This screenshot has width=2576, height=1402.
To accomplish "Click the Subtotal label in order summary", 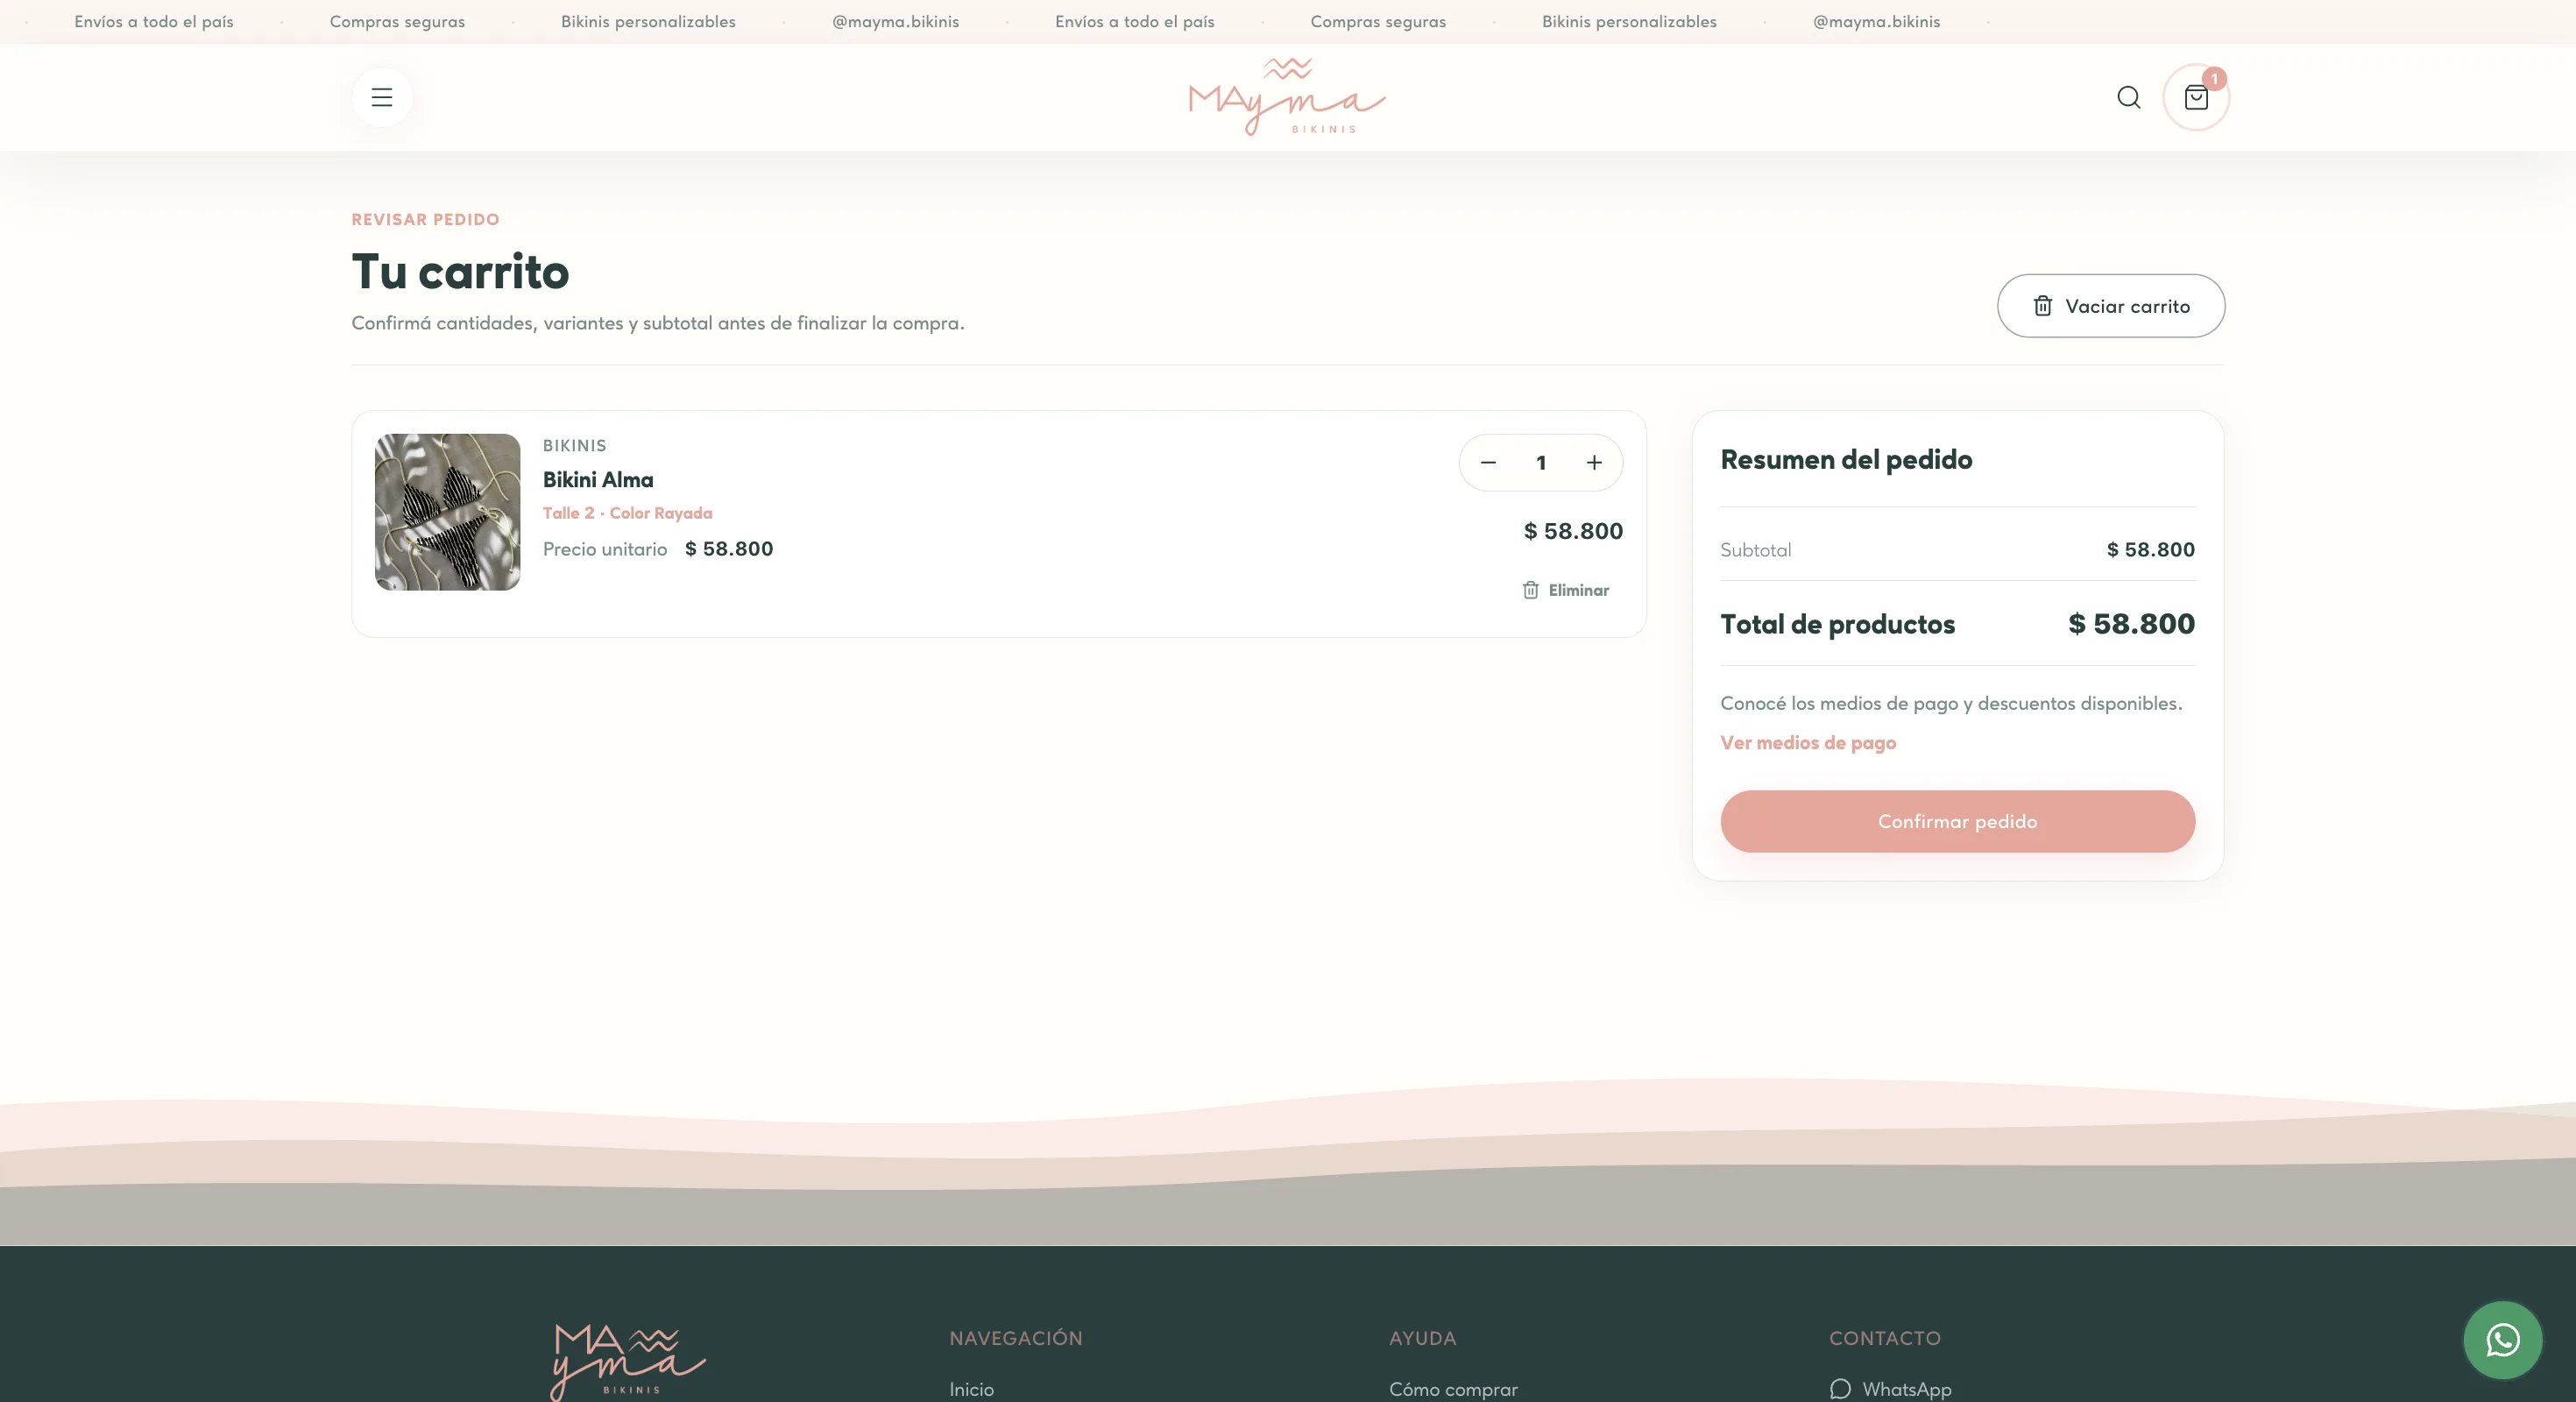I will (1755, 550).
